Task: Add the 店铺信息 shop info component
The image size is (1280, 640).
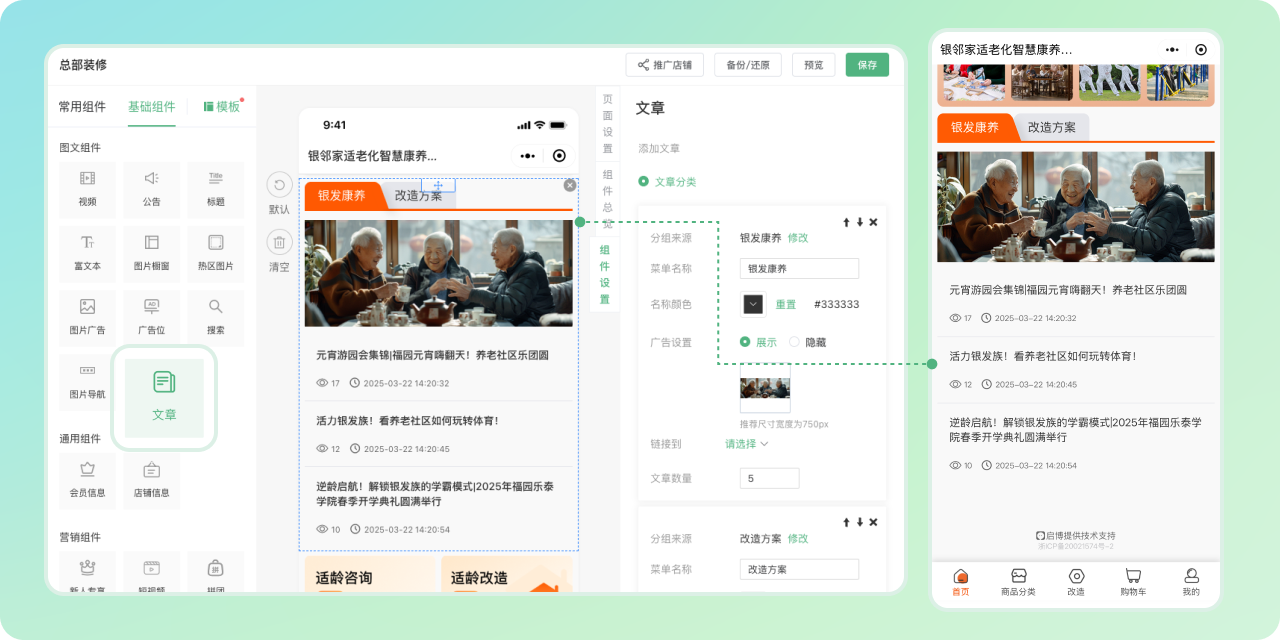Action: pyautogui.click(x=151, y=481)
